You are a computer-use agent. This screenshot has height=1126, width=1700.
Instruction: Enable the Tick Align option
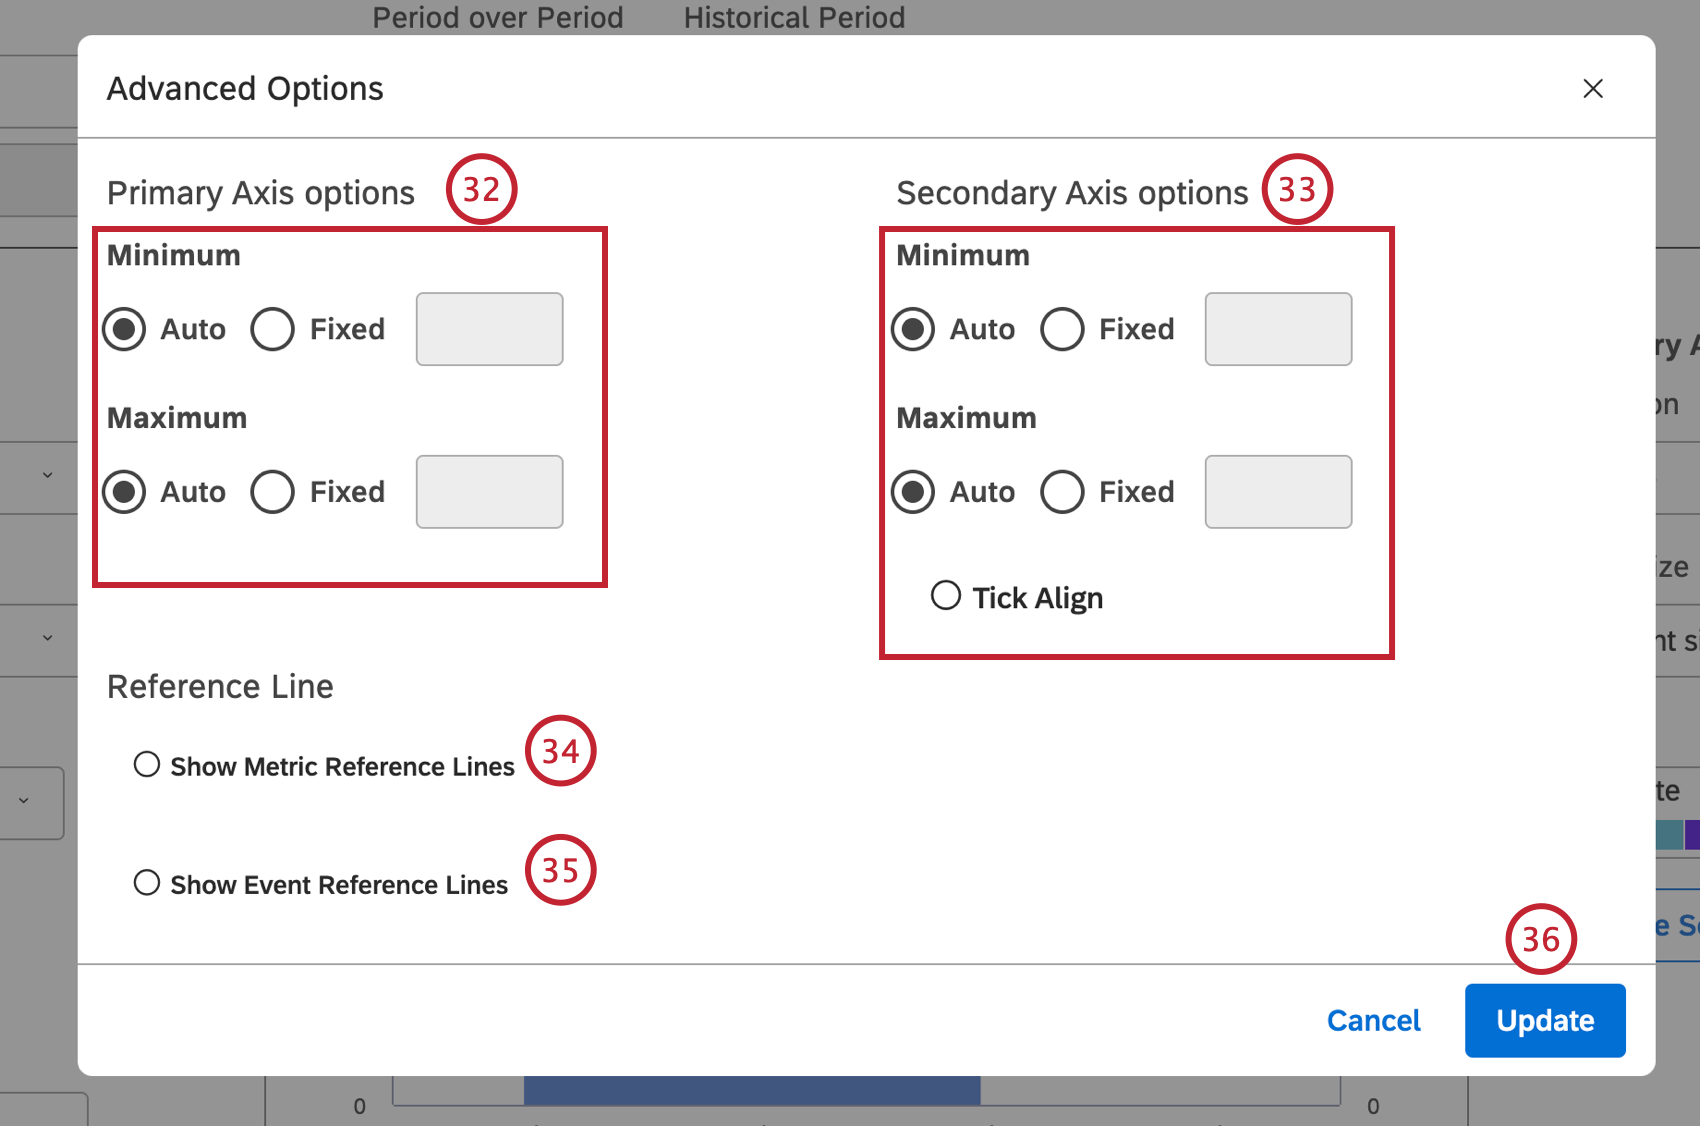click(x=946, y=596)
